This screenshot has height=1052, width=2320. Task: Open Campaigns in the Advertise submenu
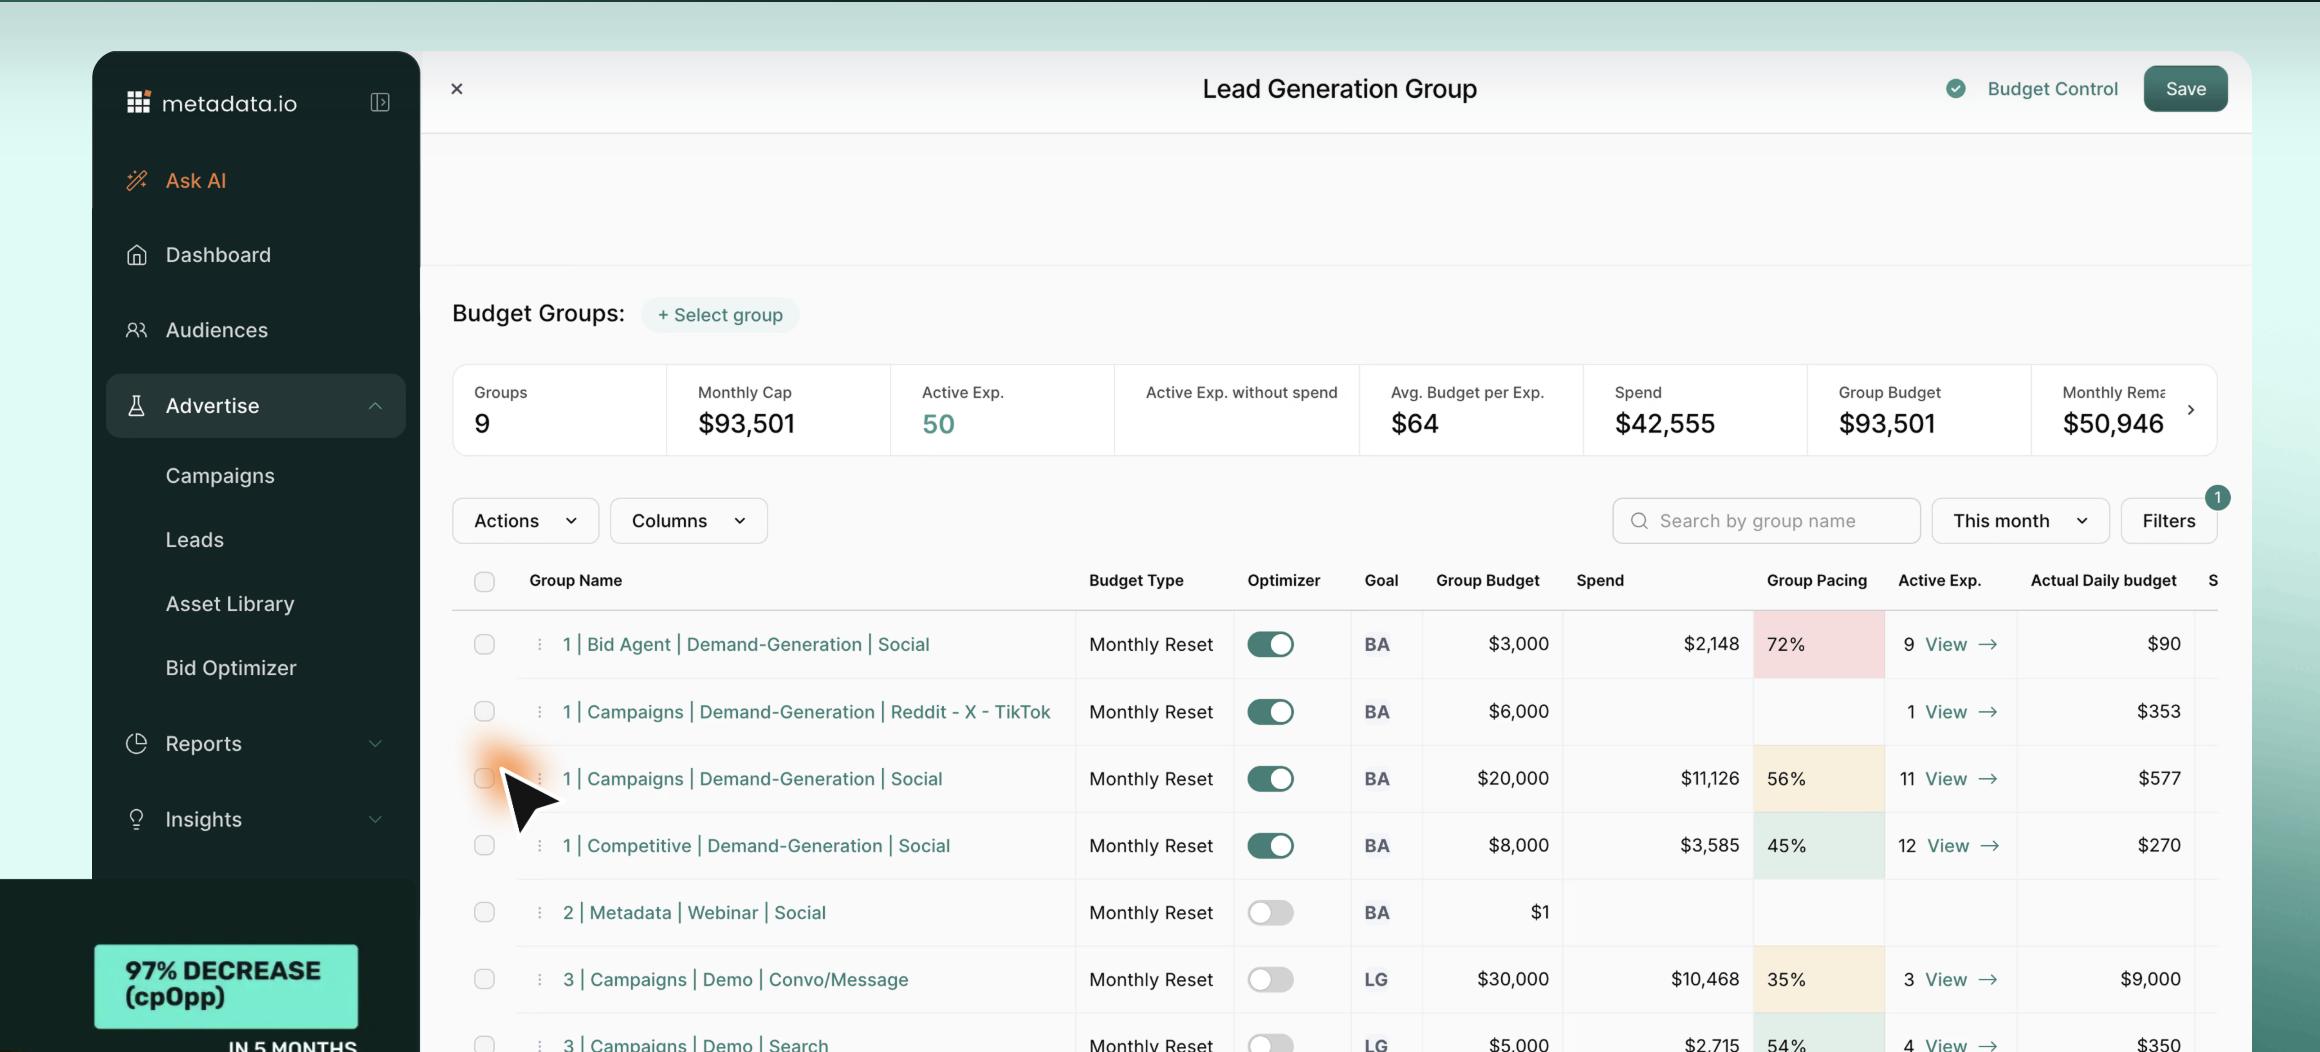220,476
